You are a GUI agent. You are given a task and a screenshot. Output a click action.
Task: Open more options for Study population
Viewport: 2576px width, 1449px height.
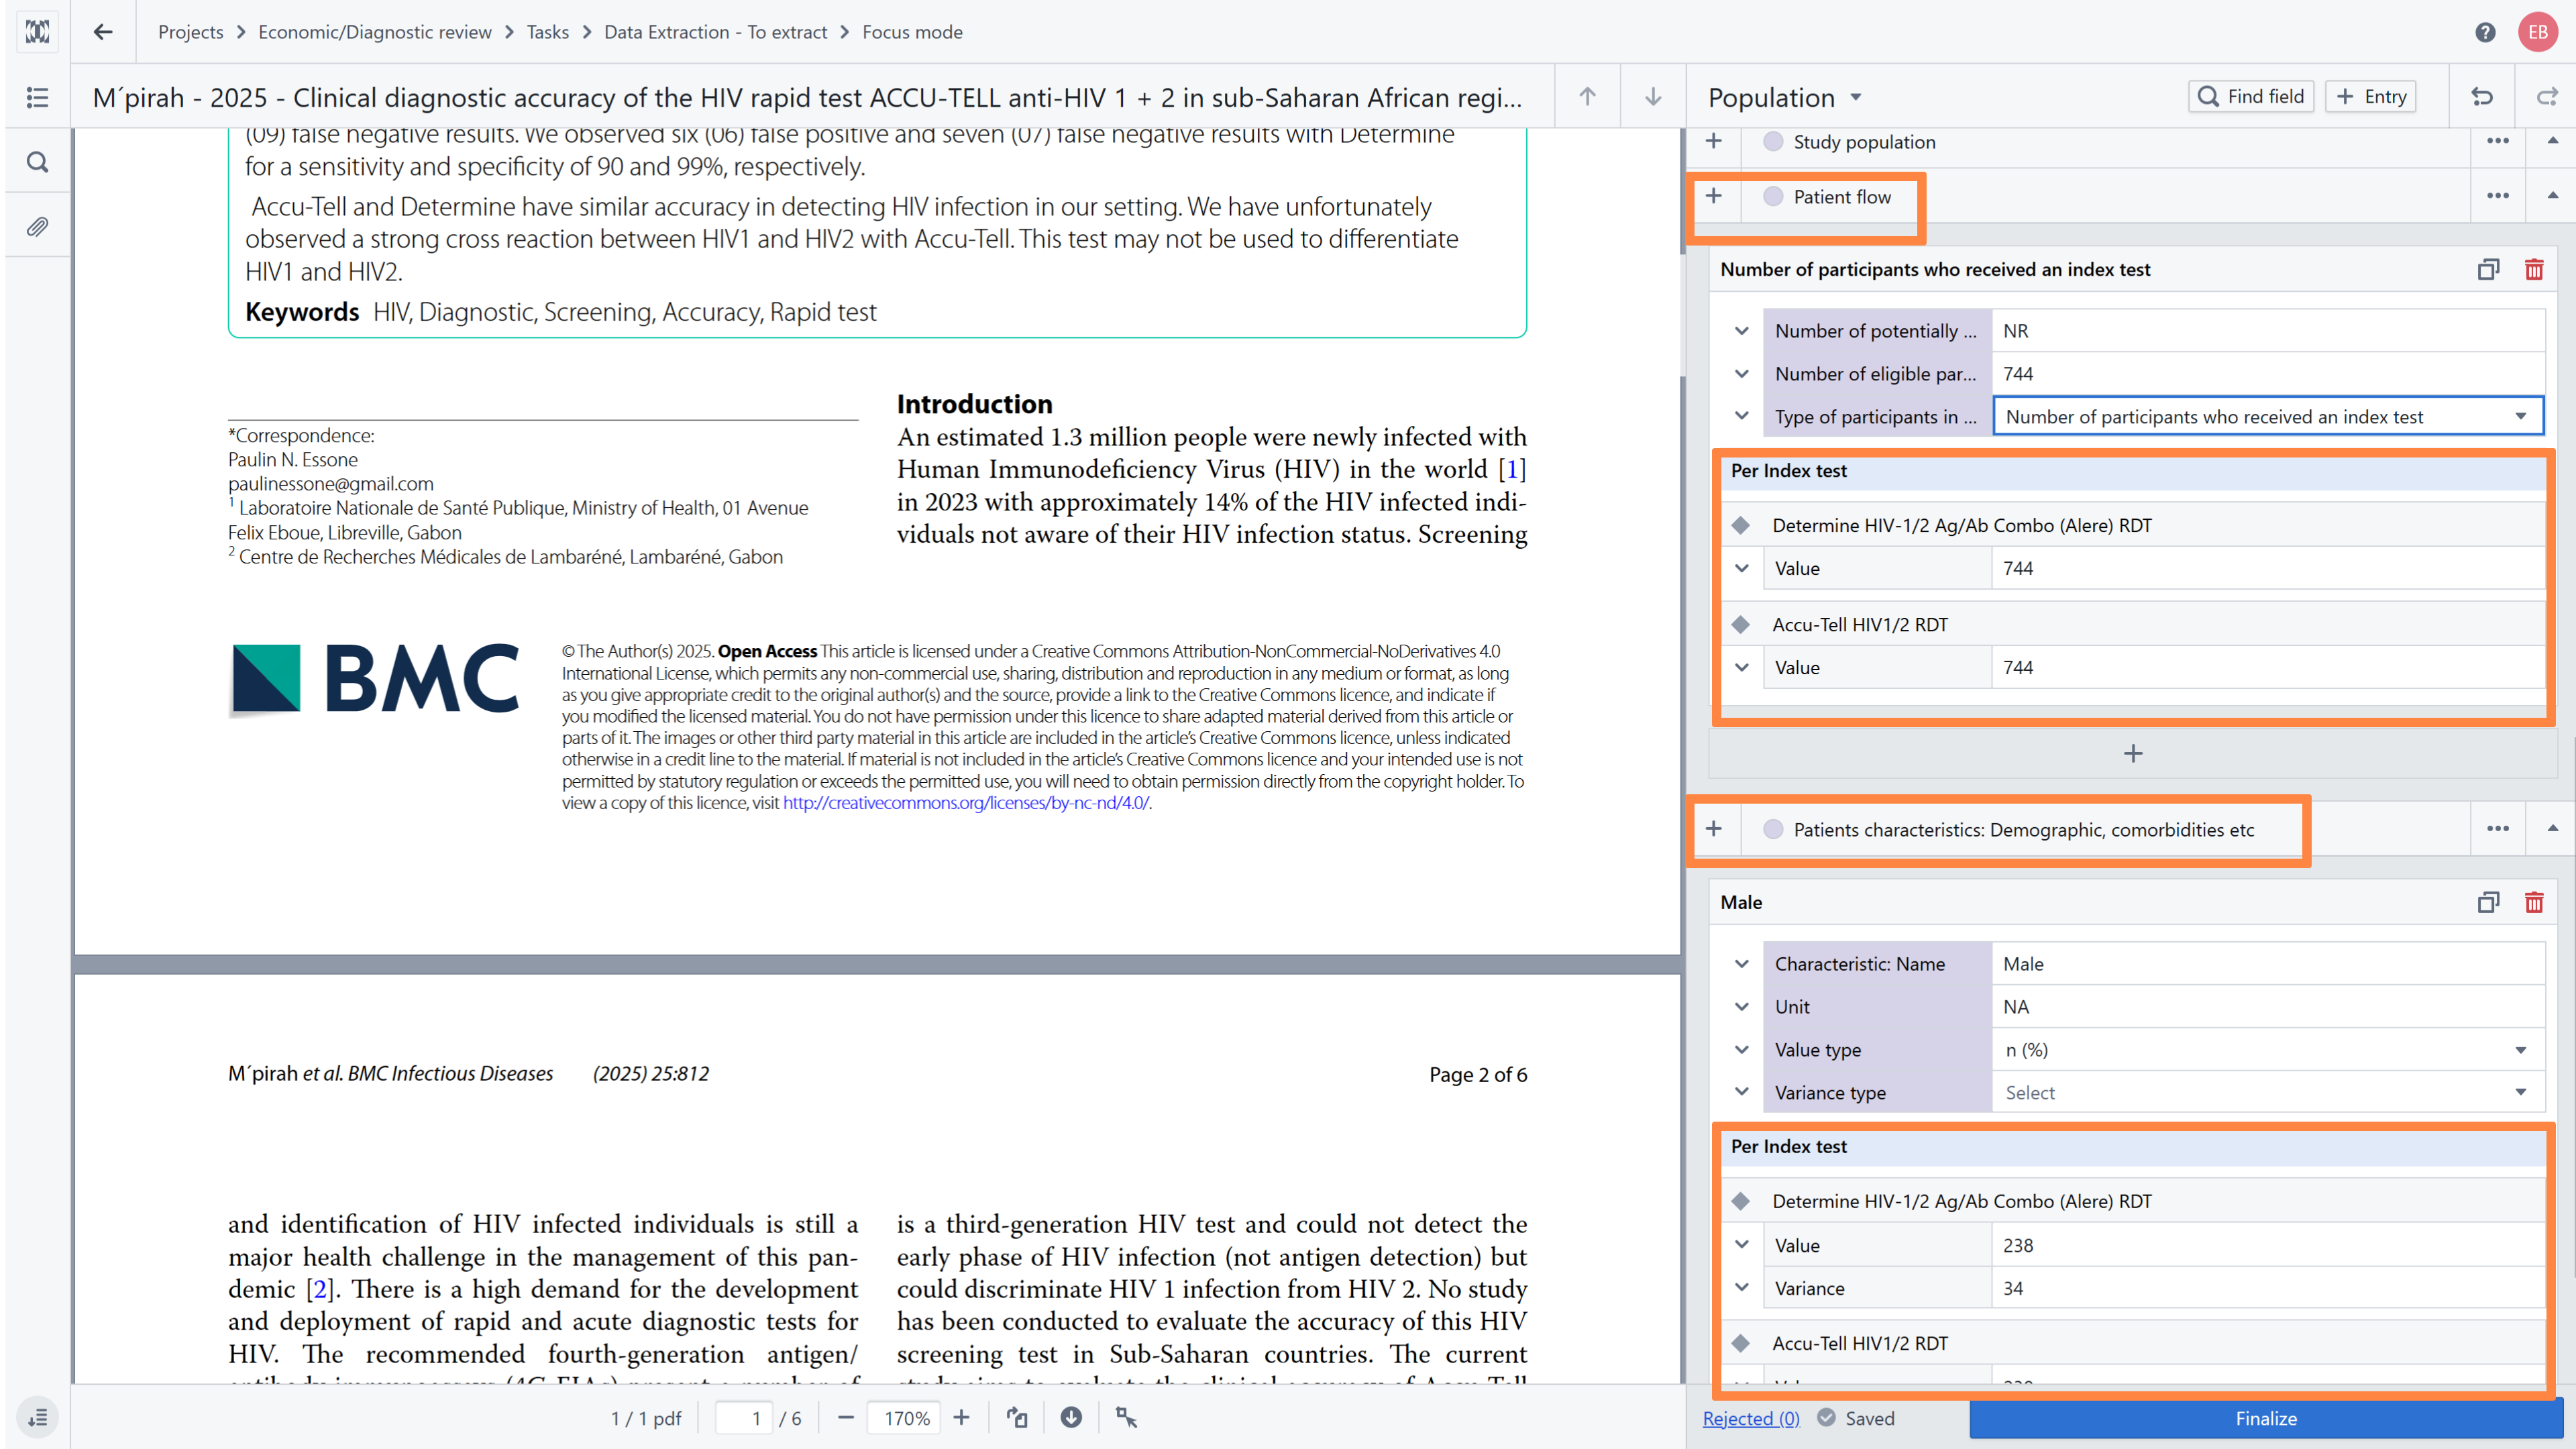tap(2498, 141)
